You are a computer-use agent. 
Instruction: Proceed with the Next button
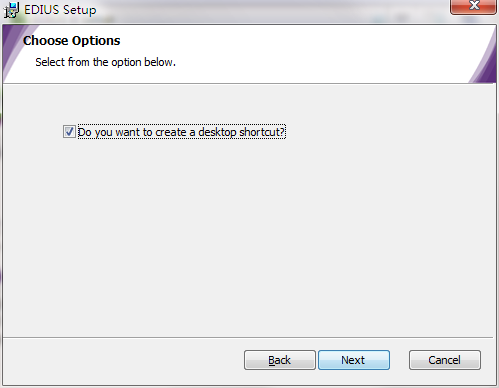click(354, 360)
